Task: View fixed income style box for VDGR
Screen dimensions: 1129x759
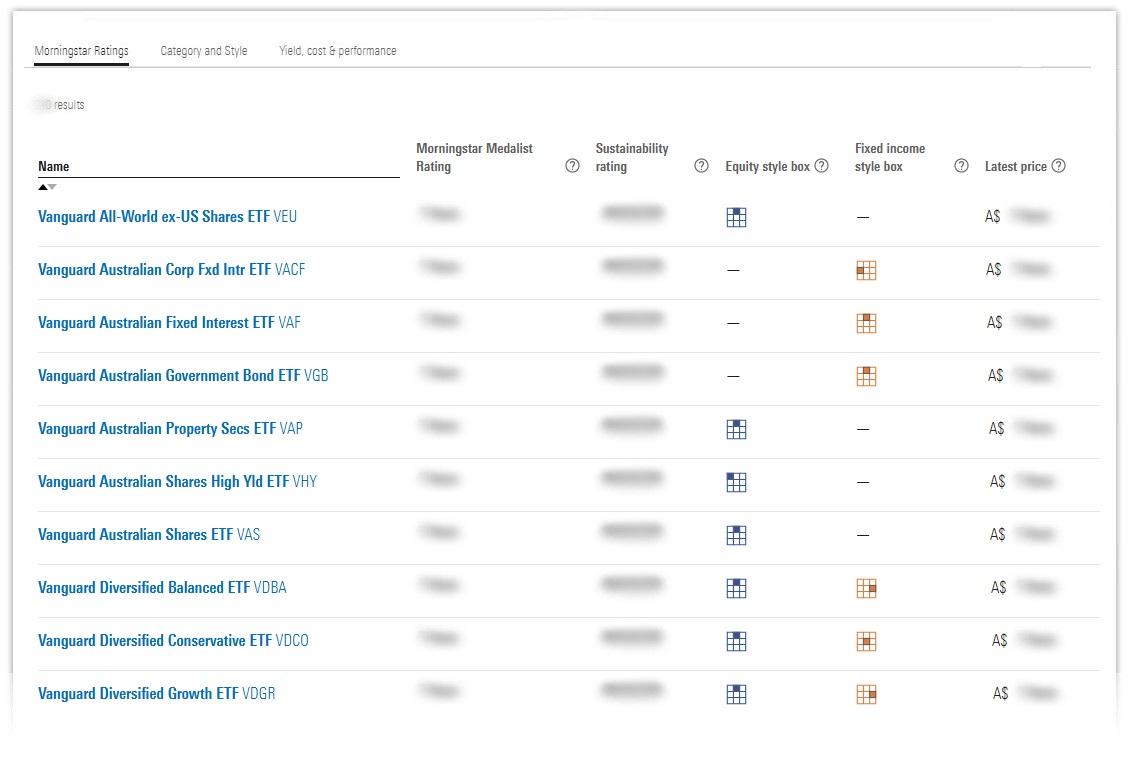Action: point(866,694)
